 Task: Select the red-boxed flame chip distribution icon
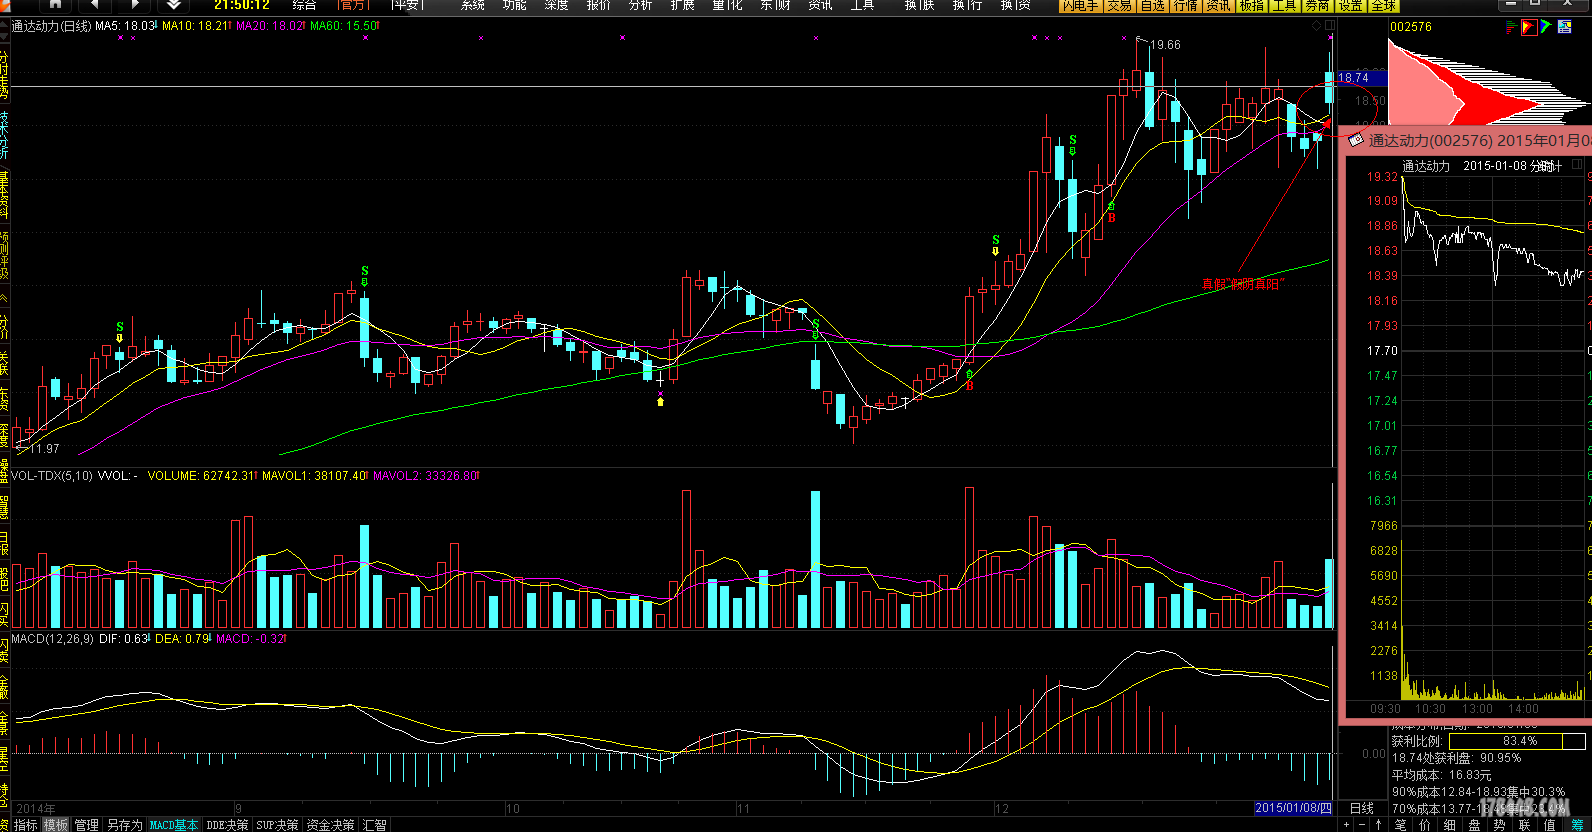click(1528, 27)
